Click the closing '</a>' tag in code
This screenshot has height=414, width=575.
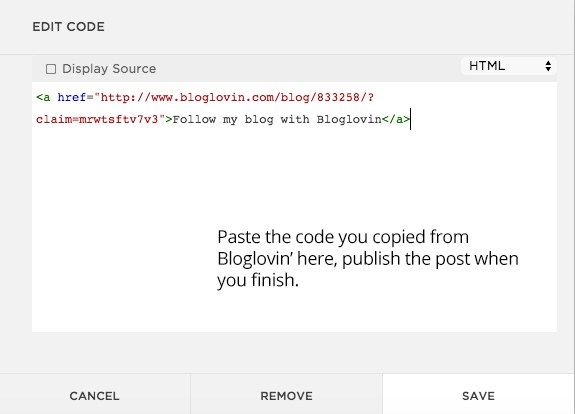(x=396, y=120)
